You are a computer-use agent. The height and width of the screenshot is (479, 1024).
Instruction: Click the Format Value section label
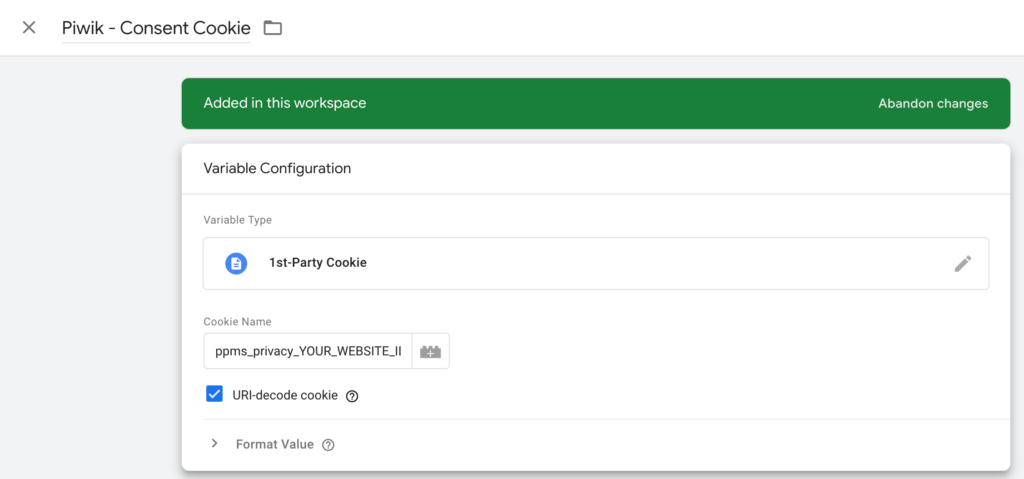click(x=275, y=444)
